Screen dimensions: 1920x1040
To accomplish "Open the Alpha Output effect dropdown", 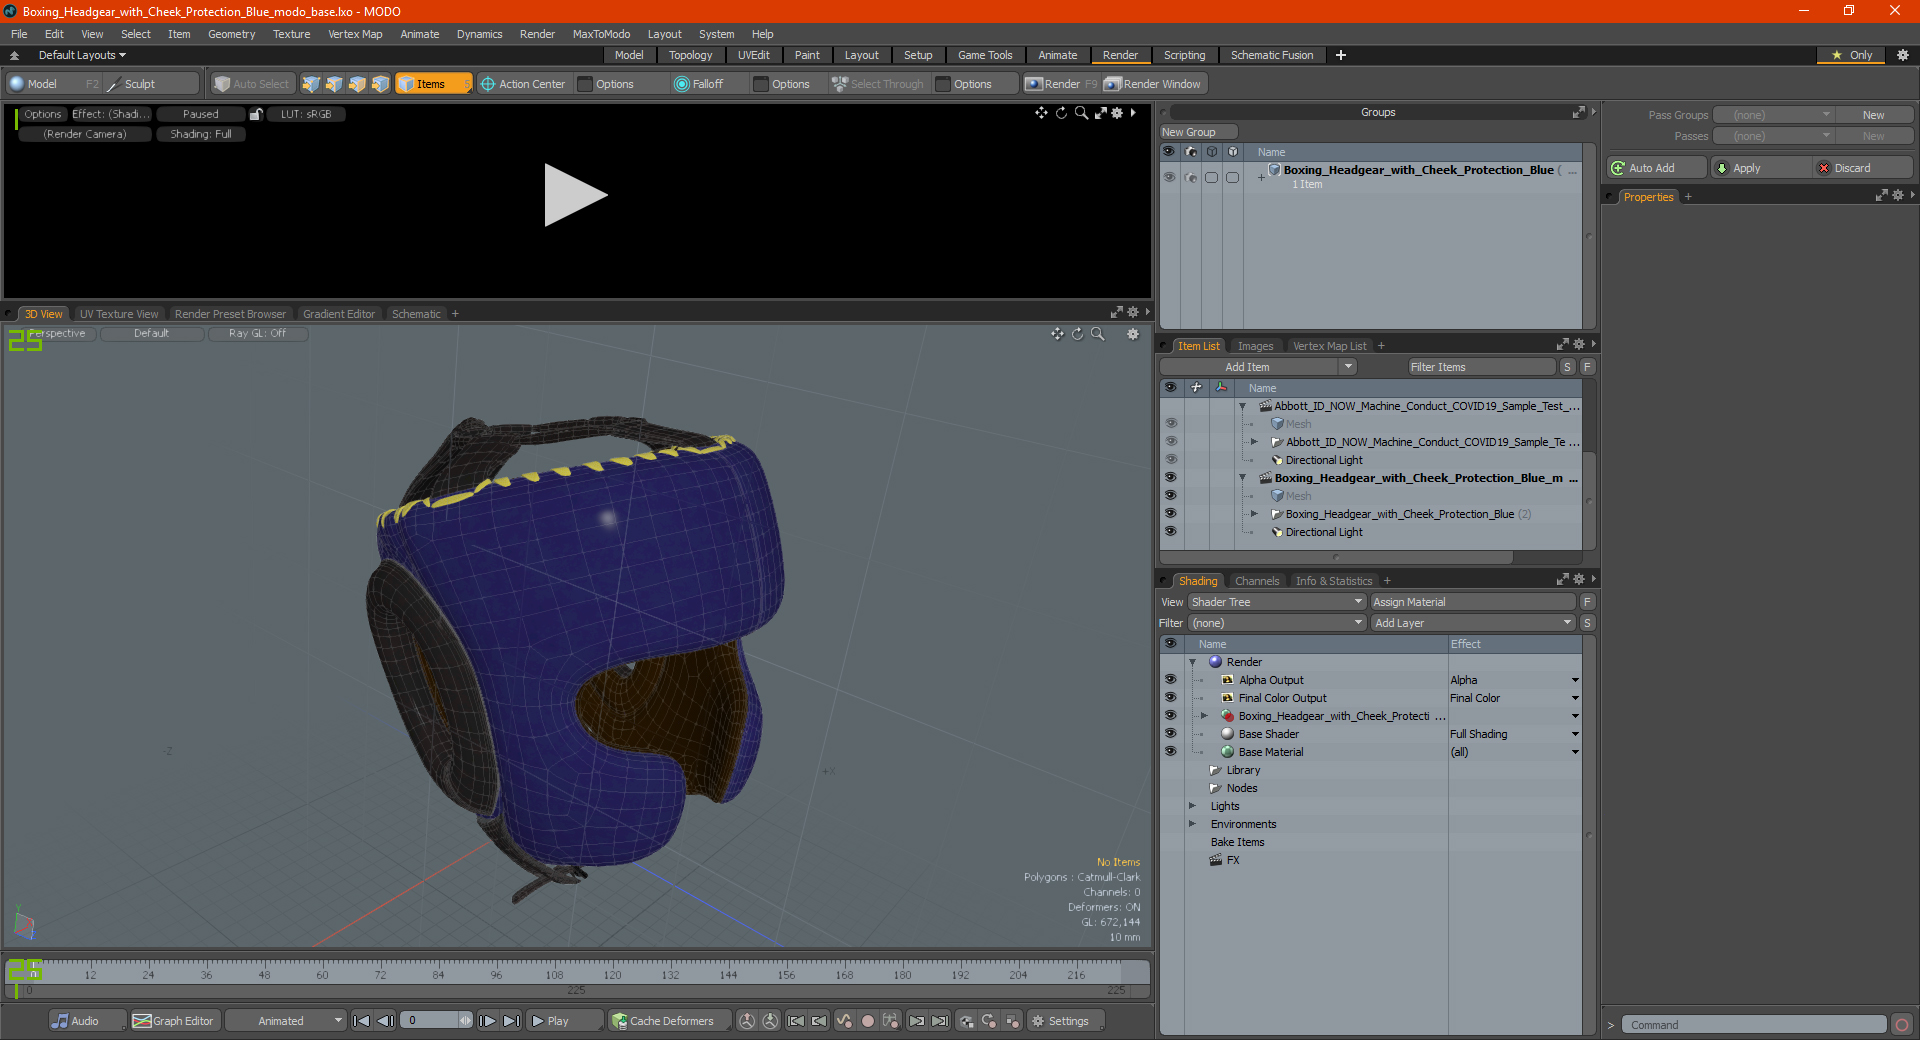I will (x=1575, y=680).
